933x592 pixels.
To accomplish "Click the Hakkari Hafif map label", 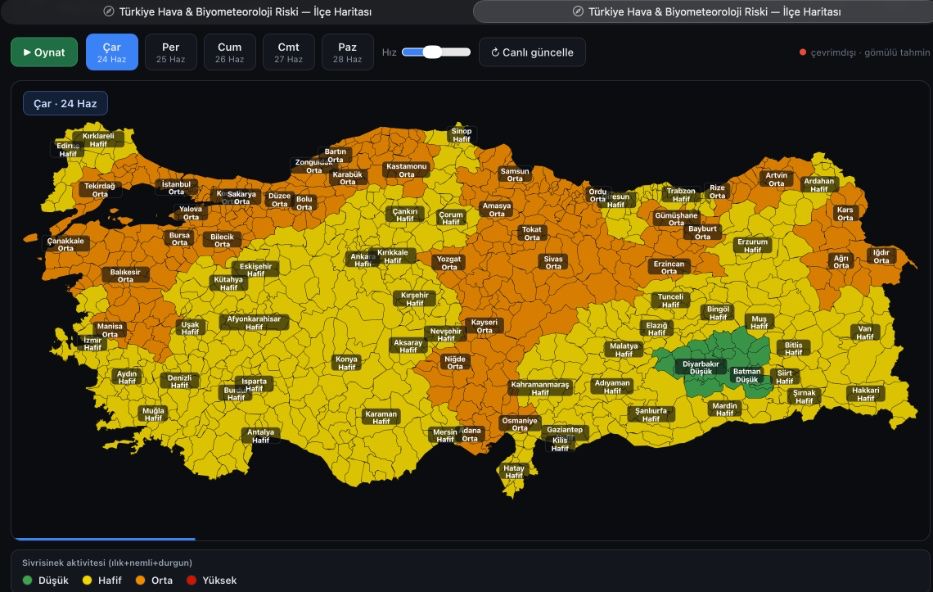I will point(865,394).
